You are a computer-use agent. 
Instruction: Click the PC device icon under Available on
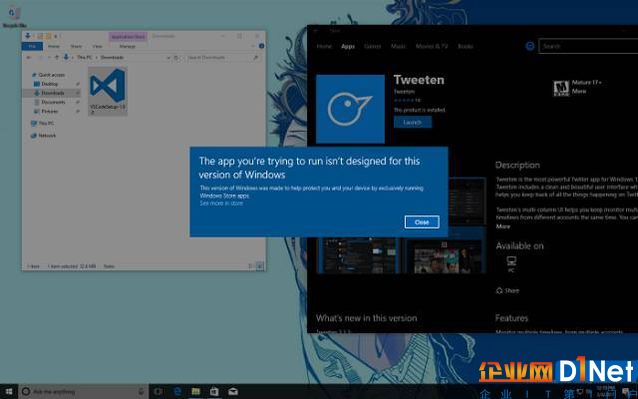pyautogui.click(x=511, y=263)
